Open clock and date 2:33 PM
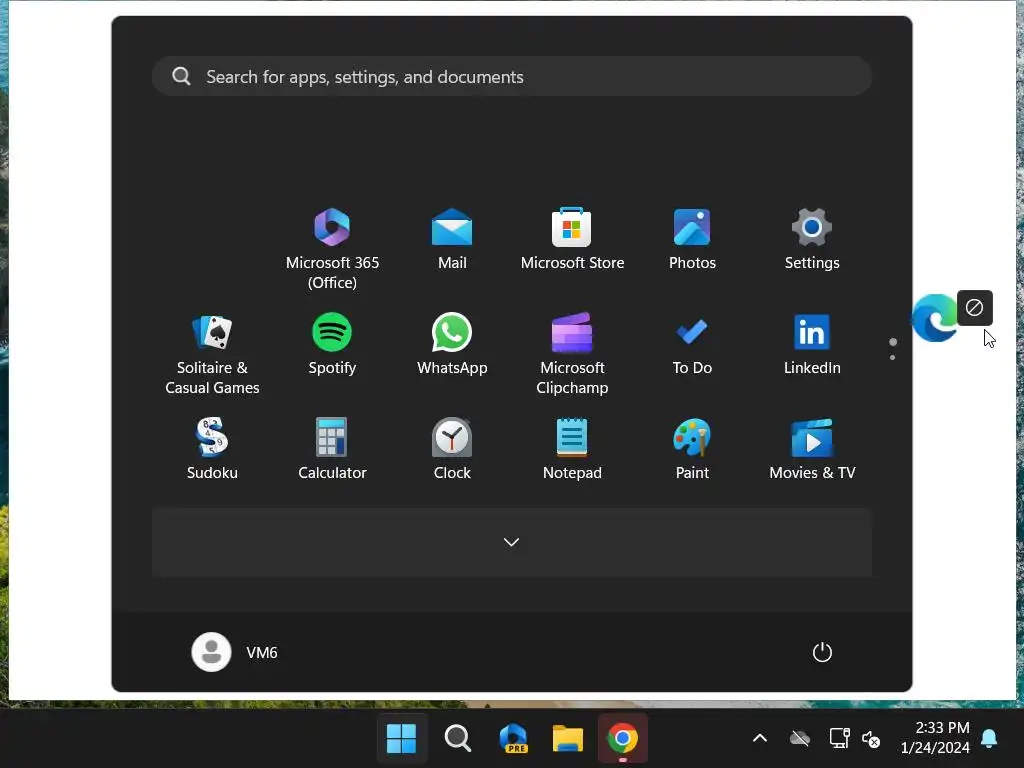This screenshot has width=1024, height=768. pos(935,737)
